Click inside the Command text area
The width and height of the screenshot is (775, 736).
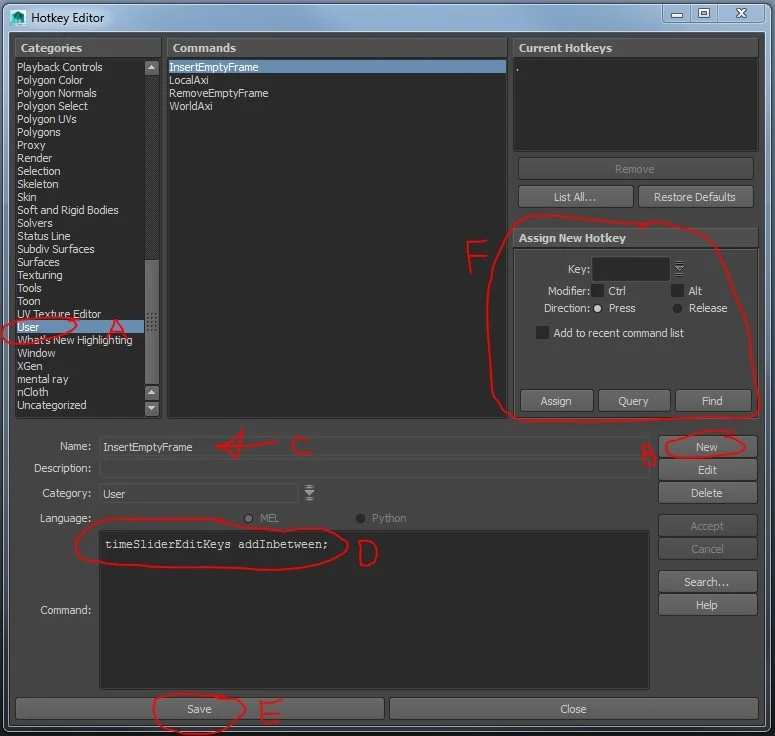pos(374,609)
